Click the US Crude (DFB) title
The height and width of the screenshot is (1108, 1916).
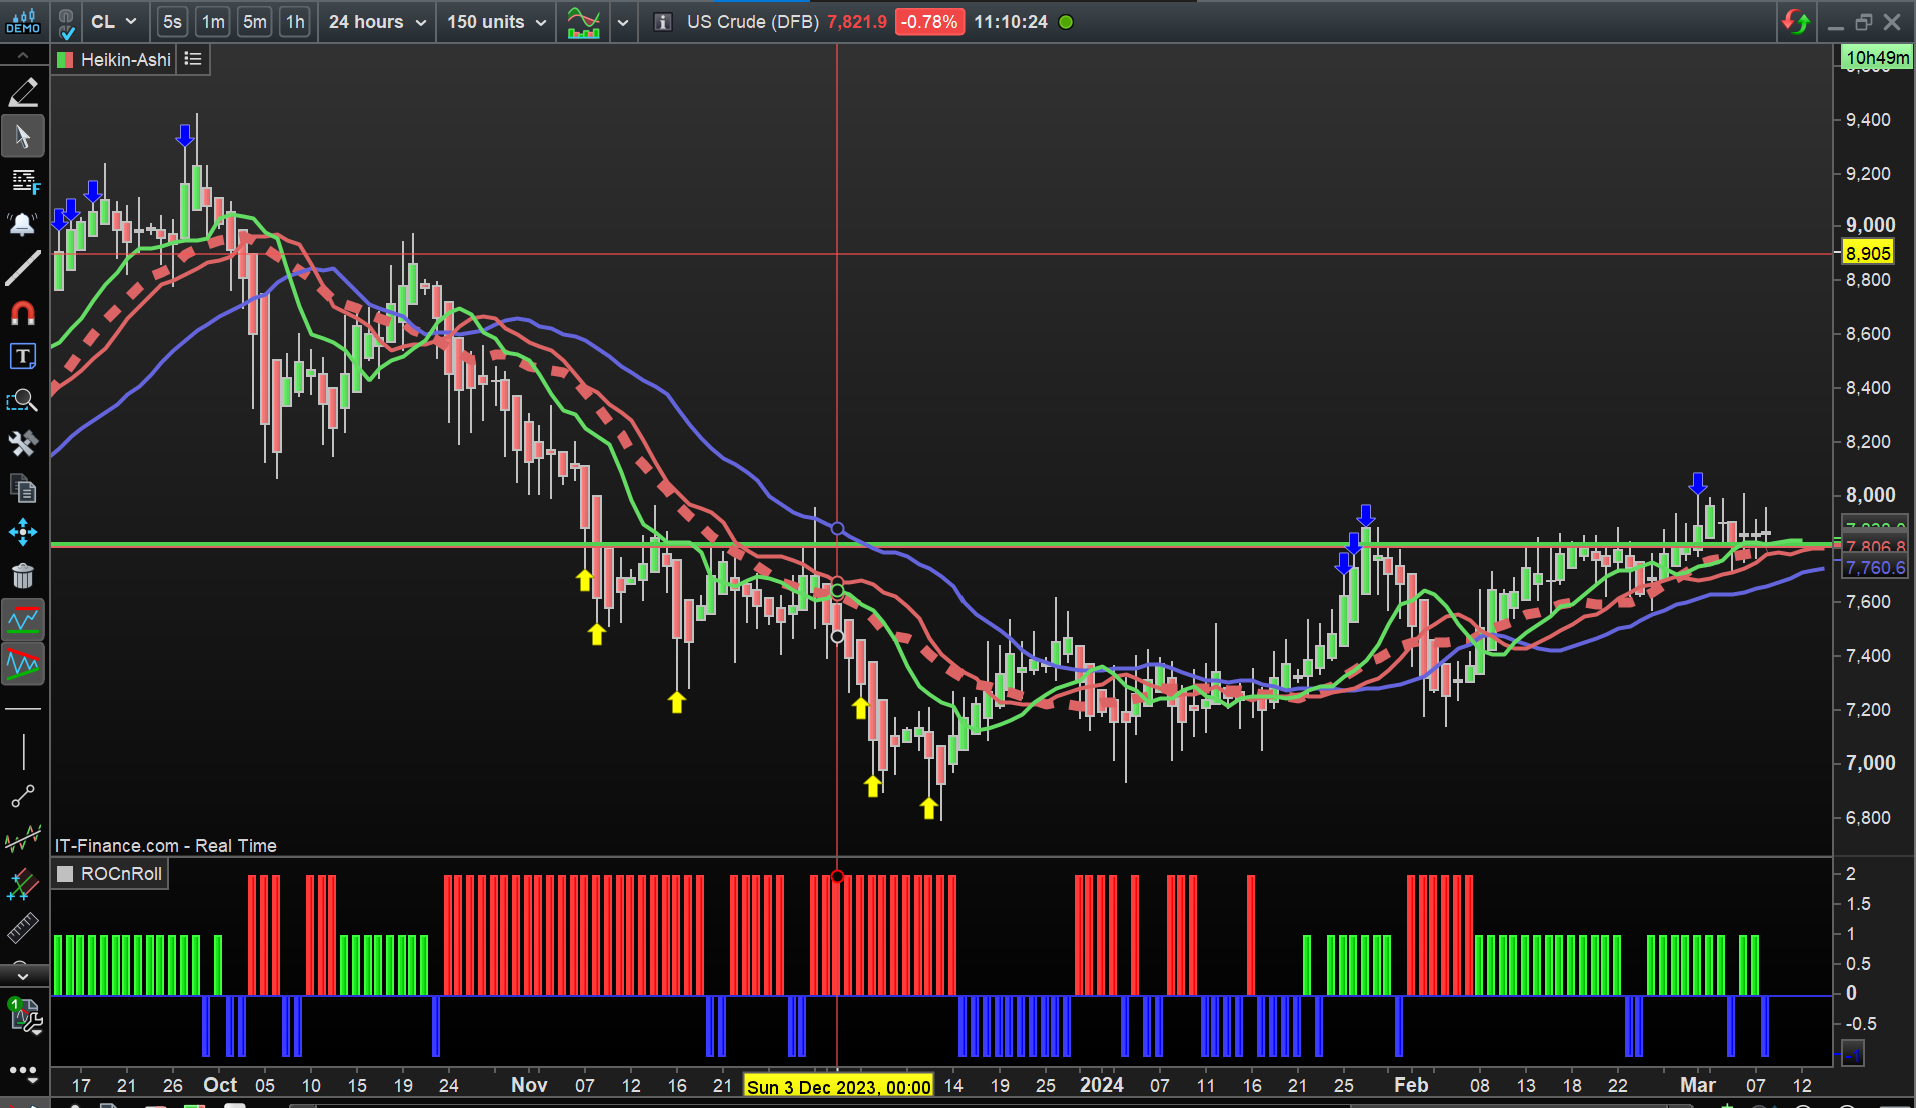753,22
